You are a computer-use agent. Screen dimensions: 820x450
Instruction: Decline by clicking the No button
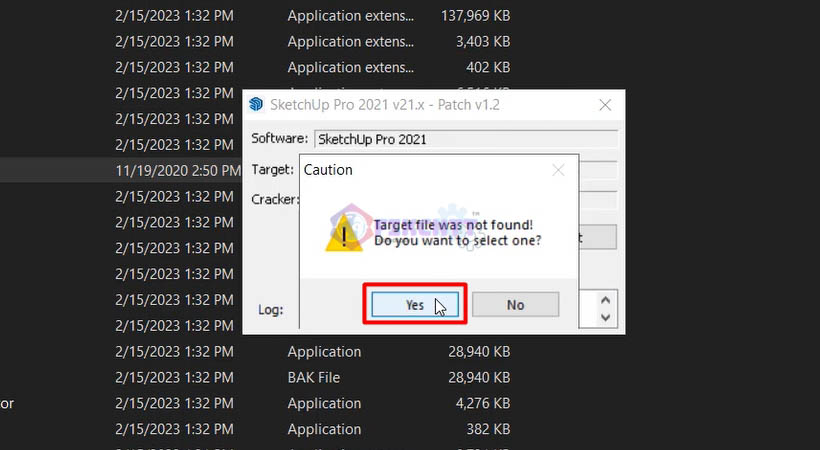click(x=515, y=305)
